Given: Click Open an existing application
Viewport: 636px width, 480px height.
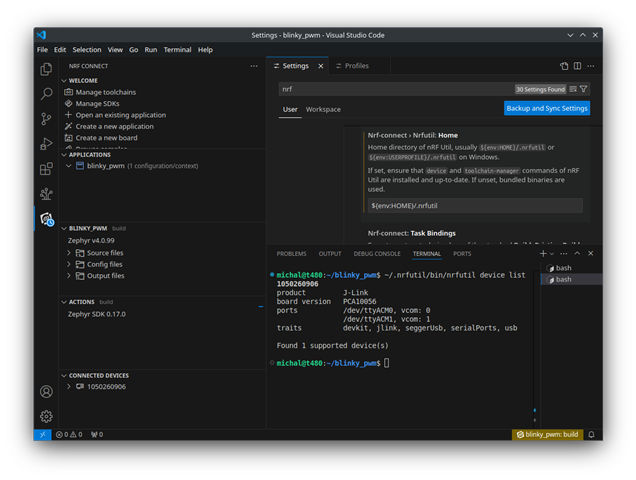Looking at the screenshot, I should pyautogui.click(x=120, y=115).
